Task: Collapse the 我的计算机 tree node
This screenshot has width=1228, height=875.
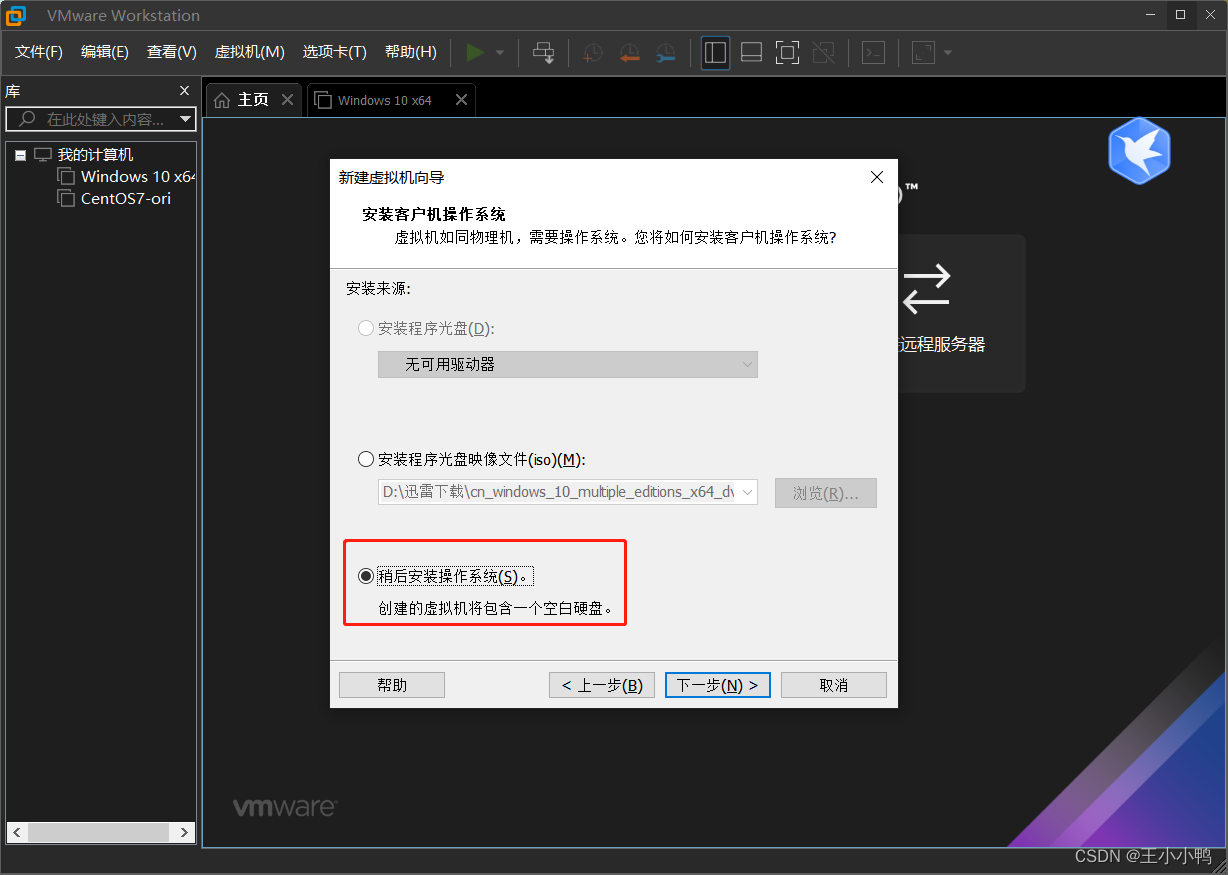Action: click(x=20, y=155)
